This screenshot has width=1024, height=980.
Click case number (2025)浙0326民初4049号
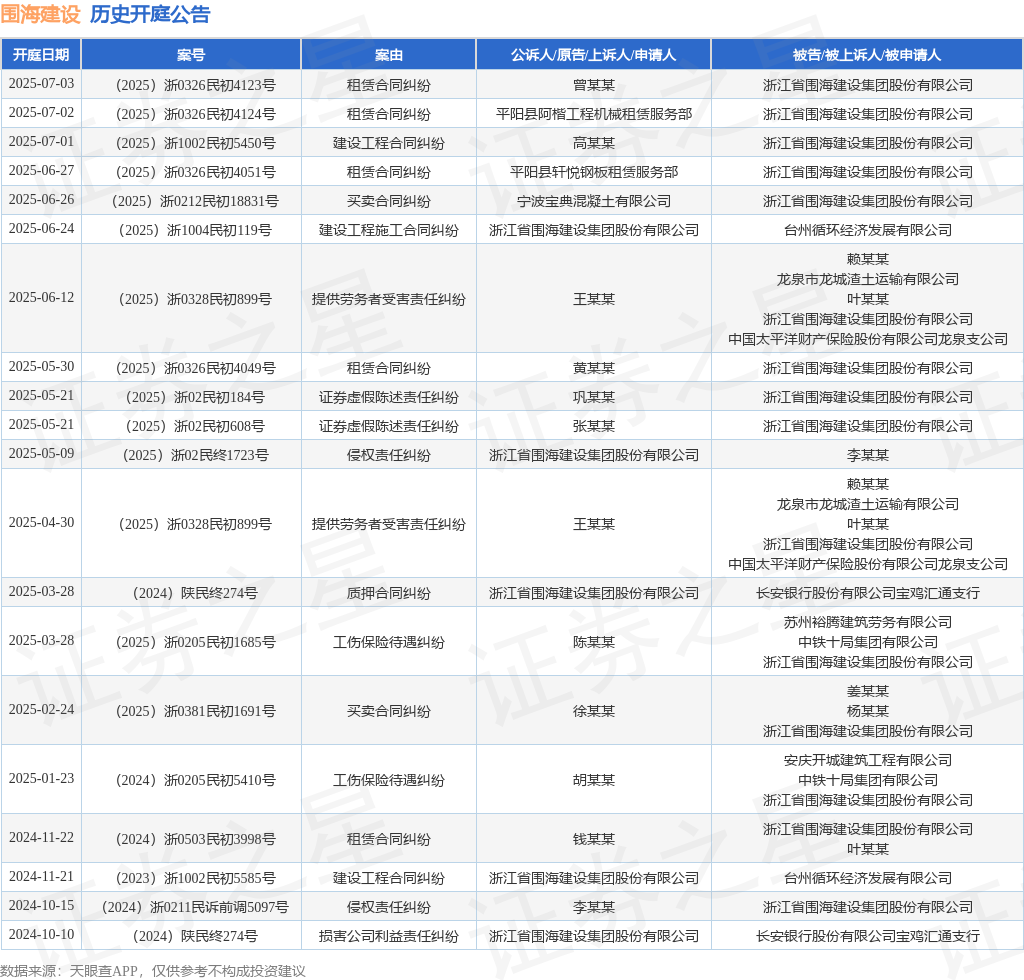coord(195,368)
